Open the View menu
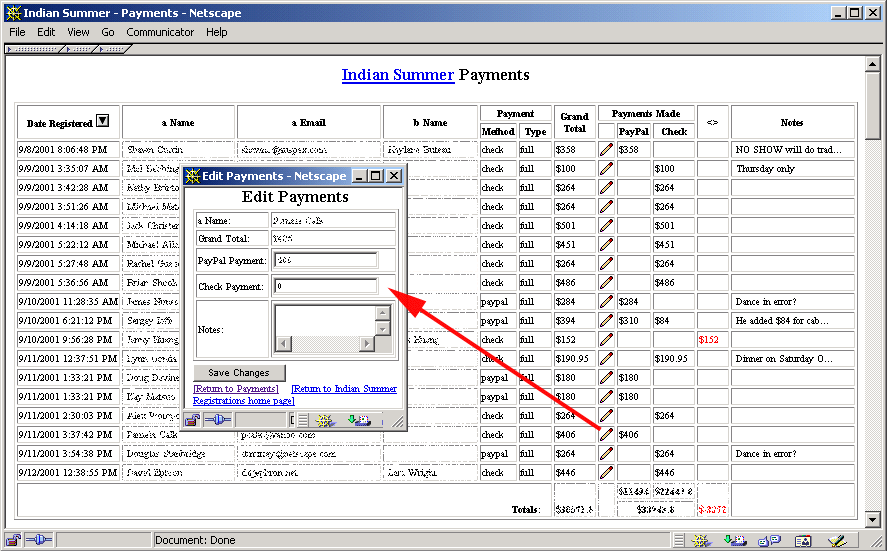This screenshot has width=887, height=551. pos(78,32)
